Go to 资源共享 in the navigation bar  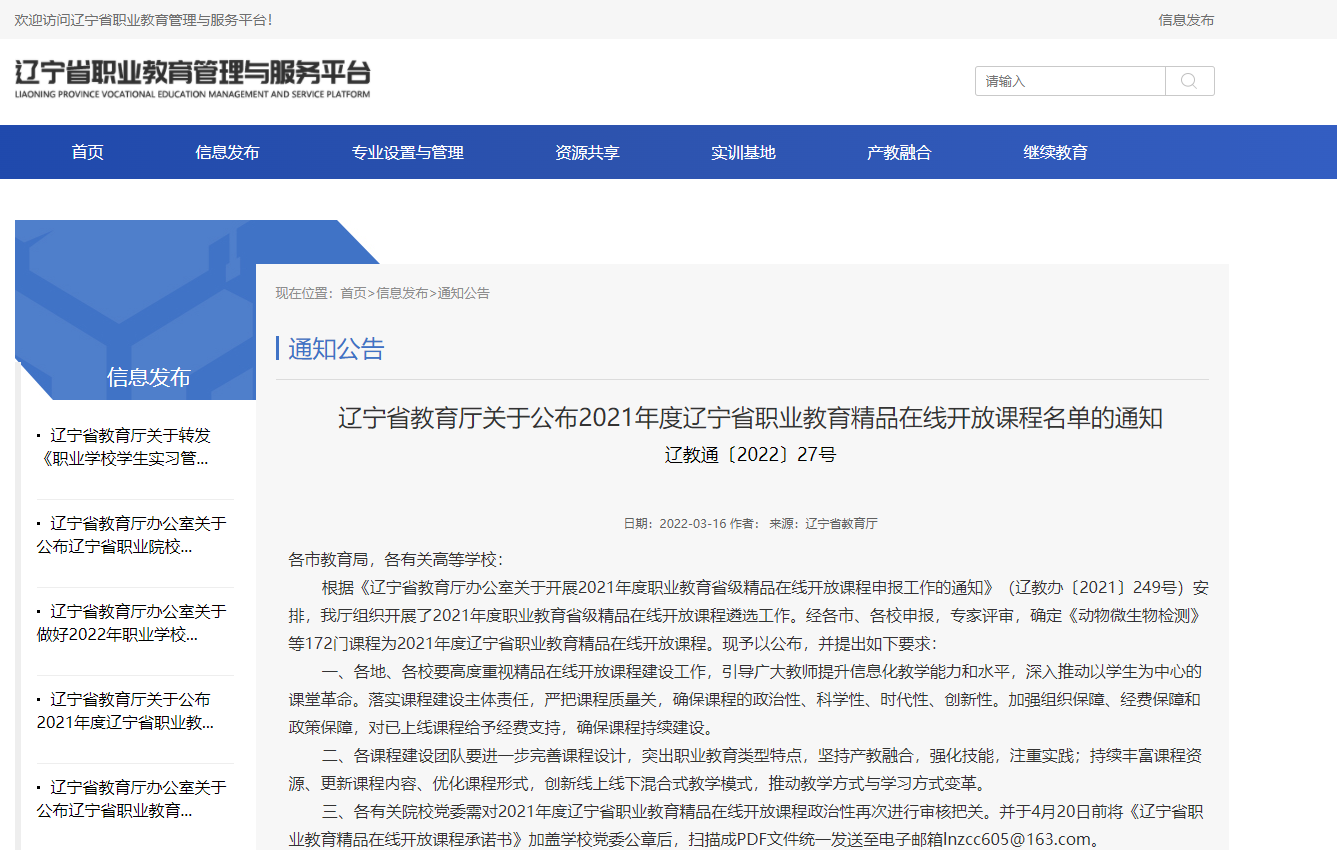click(x=587, y=153)
